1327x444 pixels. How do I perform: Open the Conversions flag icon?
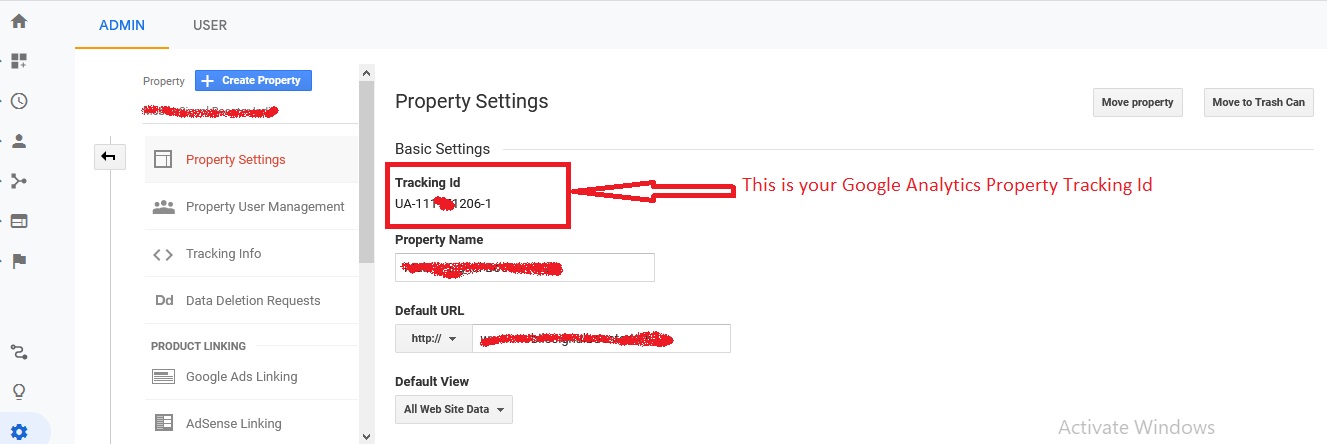19,261
